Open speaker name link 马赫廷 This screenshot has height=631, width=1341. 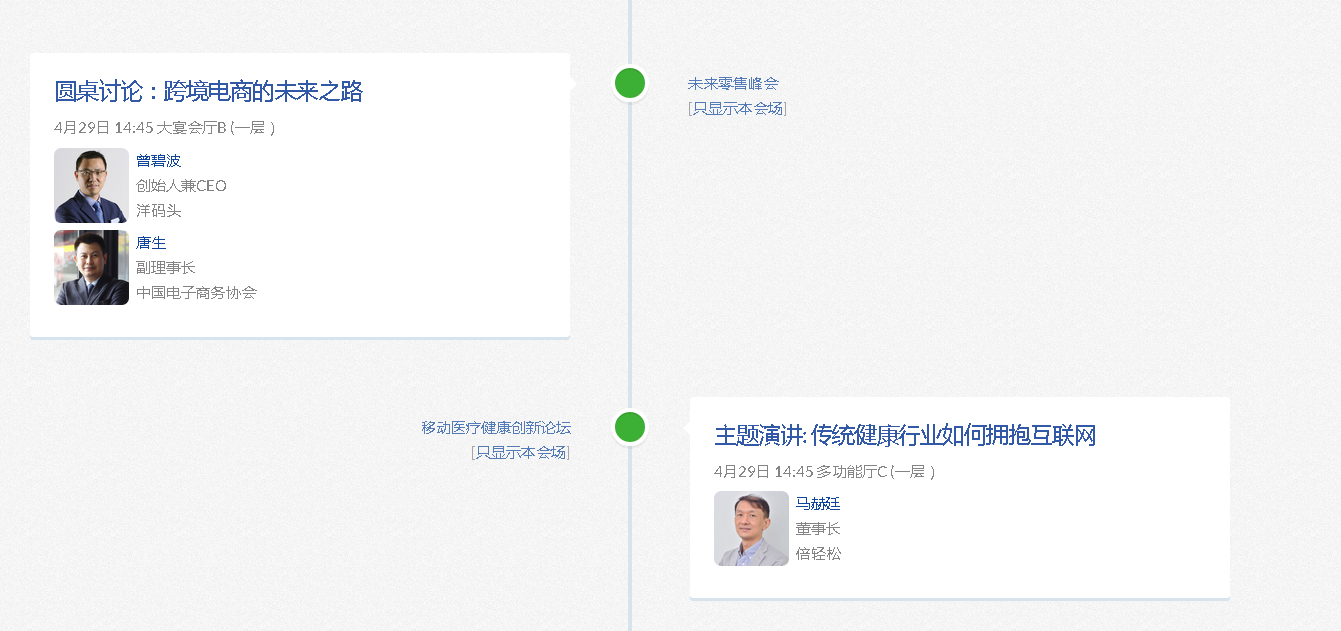[817, 504]
